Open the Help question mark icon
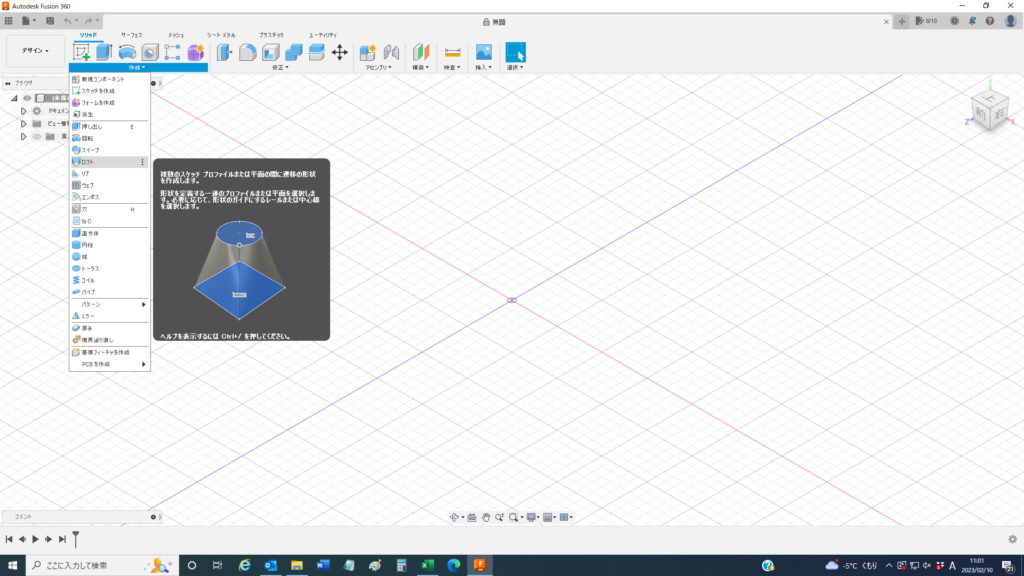Screen dimensions: 1024x576 click(x=990, y=21)
